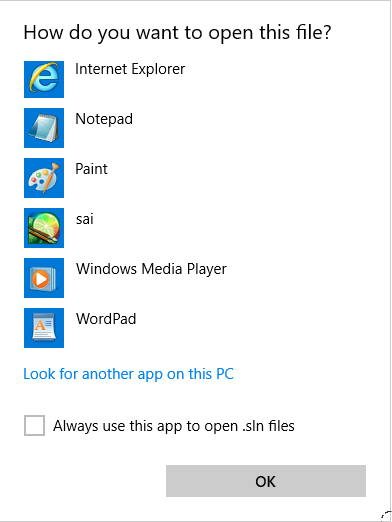Click the 'Always use this app to open .sln files' label

point(174,426)
